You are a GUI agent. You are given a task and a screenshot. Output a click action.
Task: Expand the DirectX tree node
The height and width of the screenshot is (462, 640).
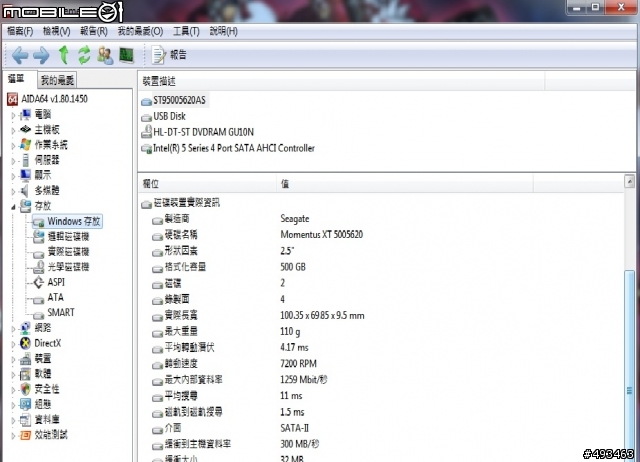pyautogui.click(x=13, y=344)
